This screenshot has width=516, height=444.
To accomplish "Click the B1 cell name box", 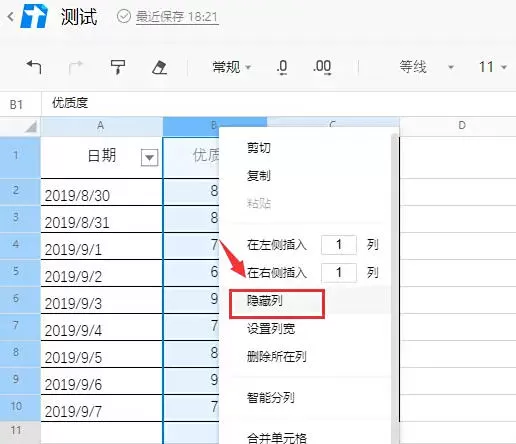I will coord(20,104).
